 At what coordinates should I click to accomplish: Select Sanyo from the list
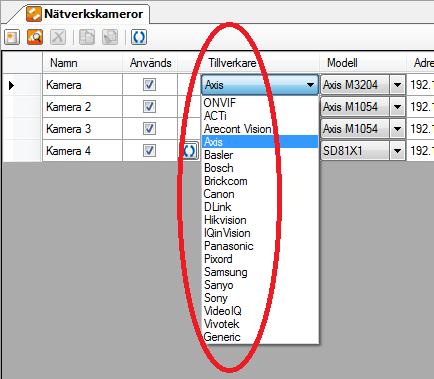(260, 285)
